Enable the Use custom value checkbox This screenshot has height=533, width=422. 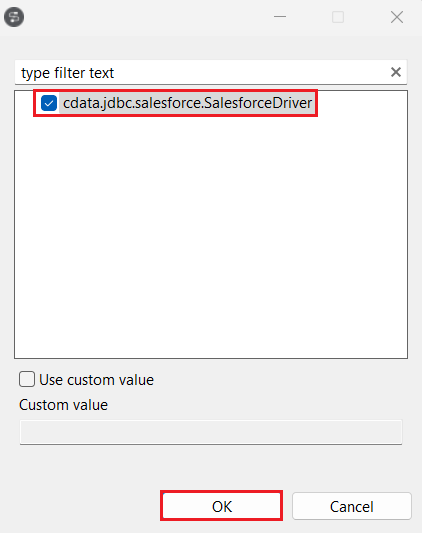27,379
